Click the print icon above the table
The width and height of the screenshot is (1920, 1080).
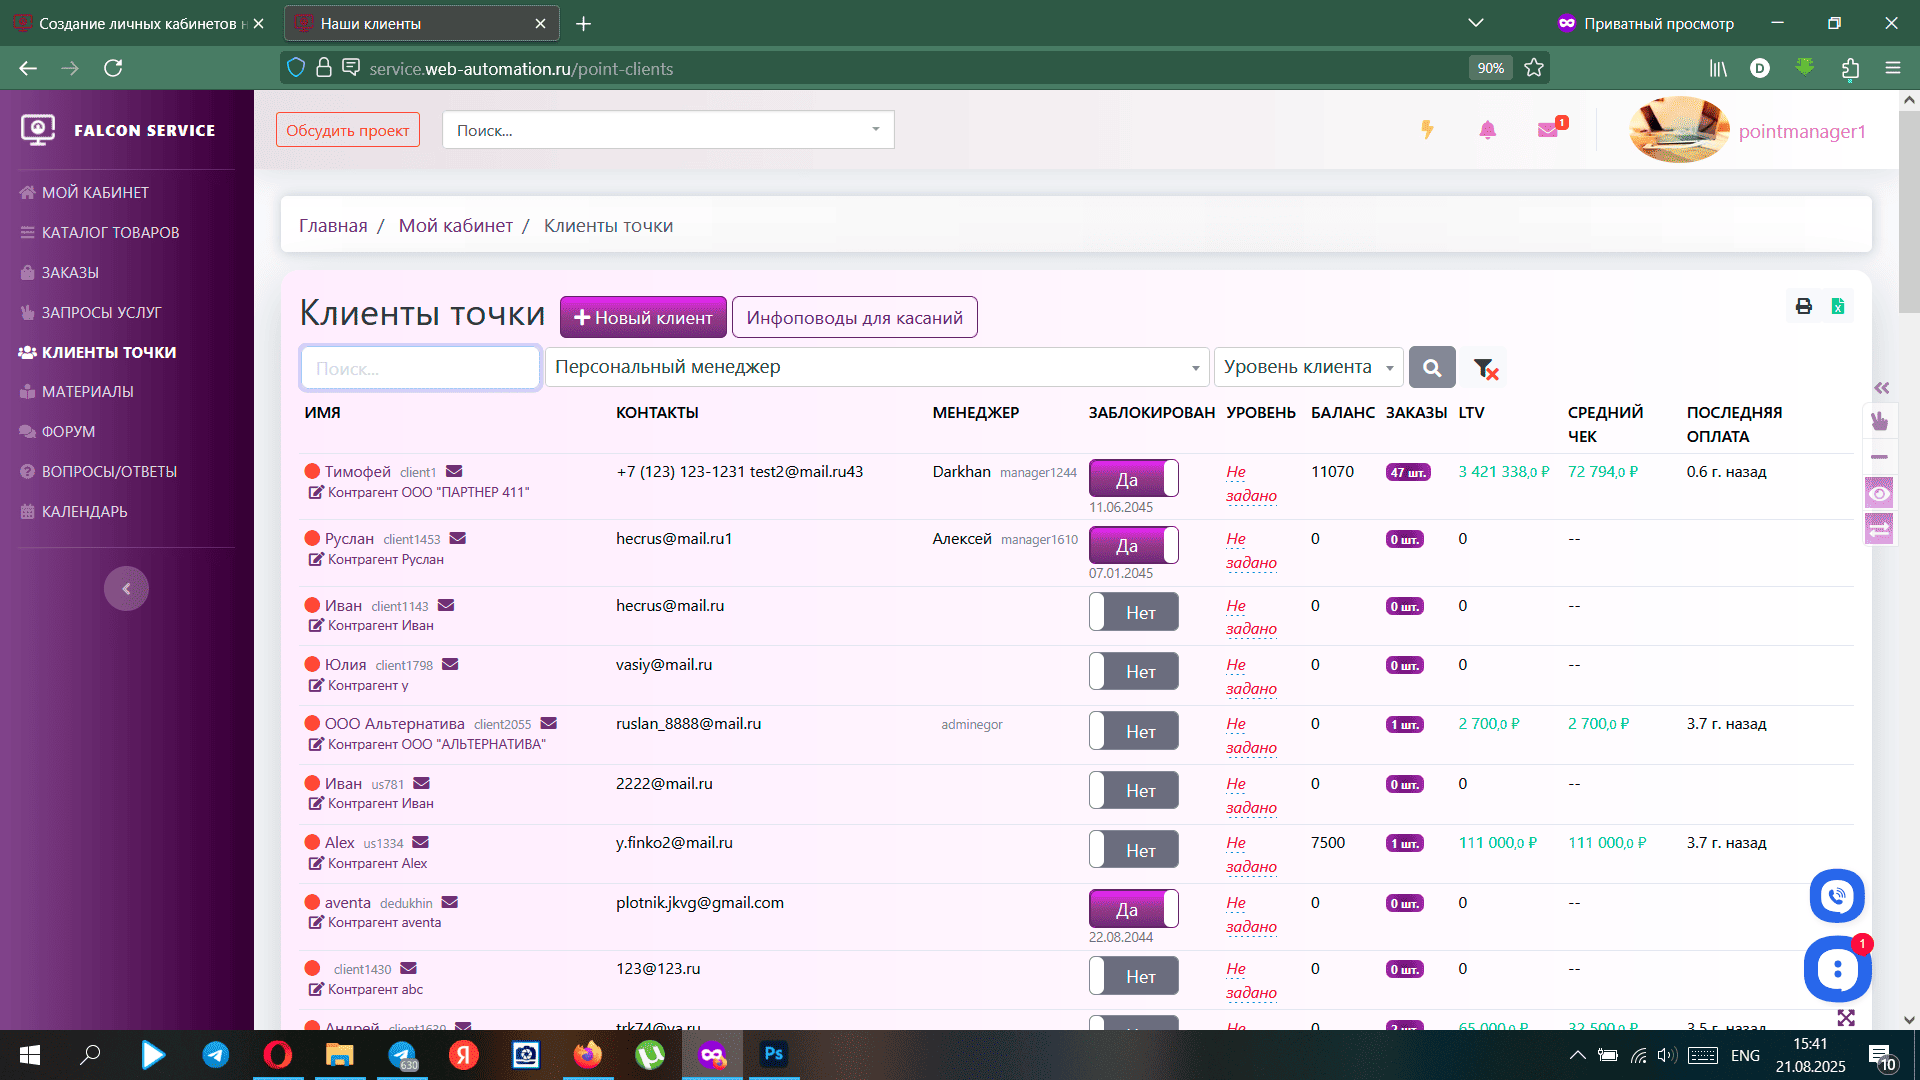pos(1803,306)
